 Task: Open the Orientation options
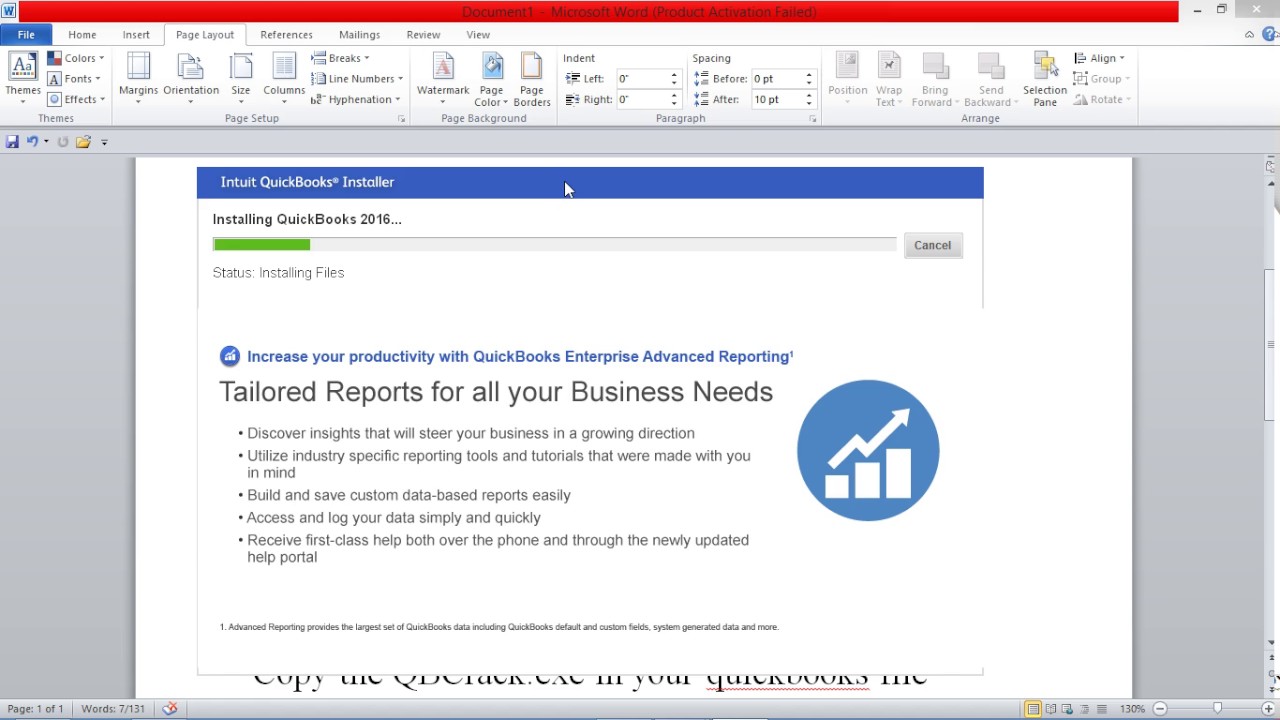click(x=191, y=78)
